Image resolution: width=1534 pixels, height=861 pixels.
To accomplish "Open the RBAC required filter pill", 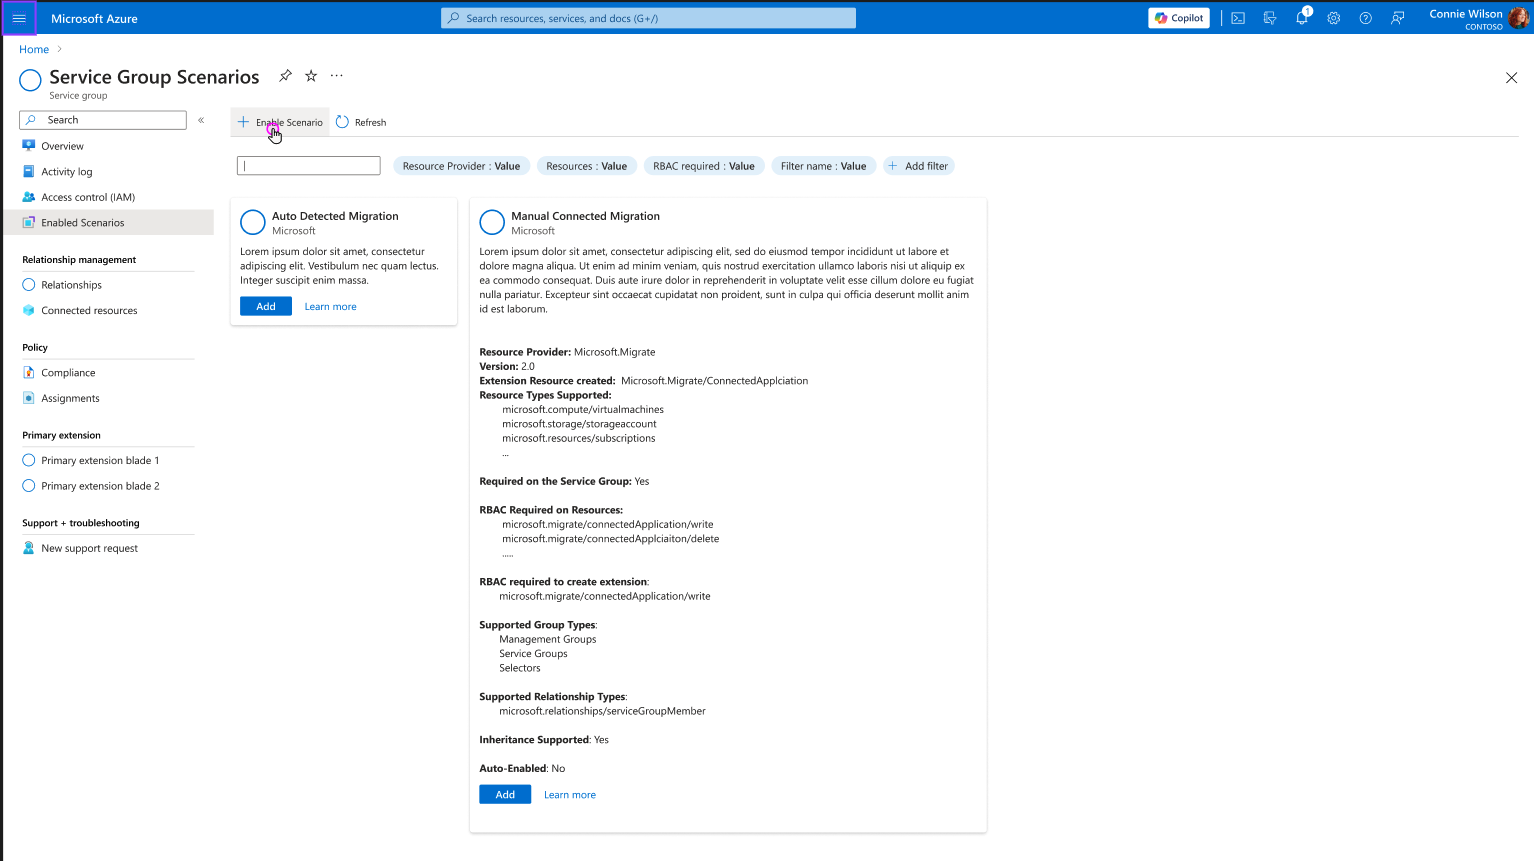I will pos(704,166).
